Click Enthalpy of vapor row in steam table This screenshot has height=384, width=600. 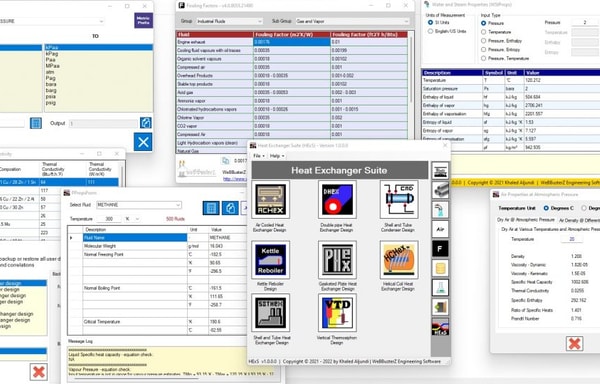point(511,106)
